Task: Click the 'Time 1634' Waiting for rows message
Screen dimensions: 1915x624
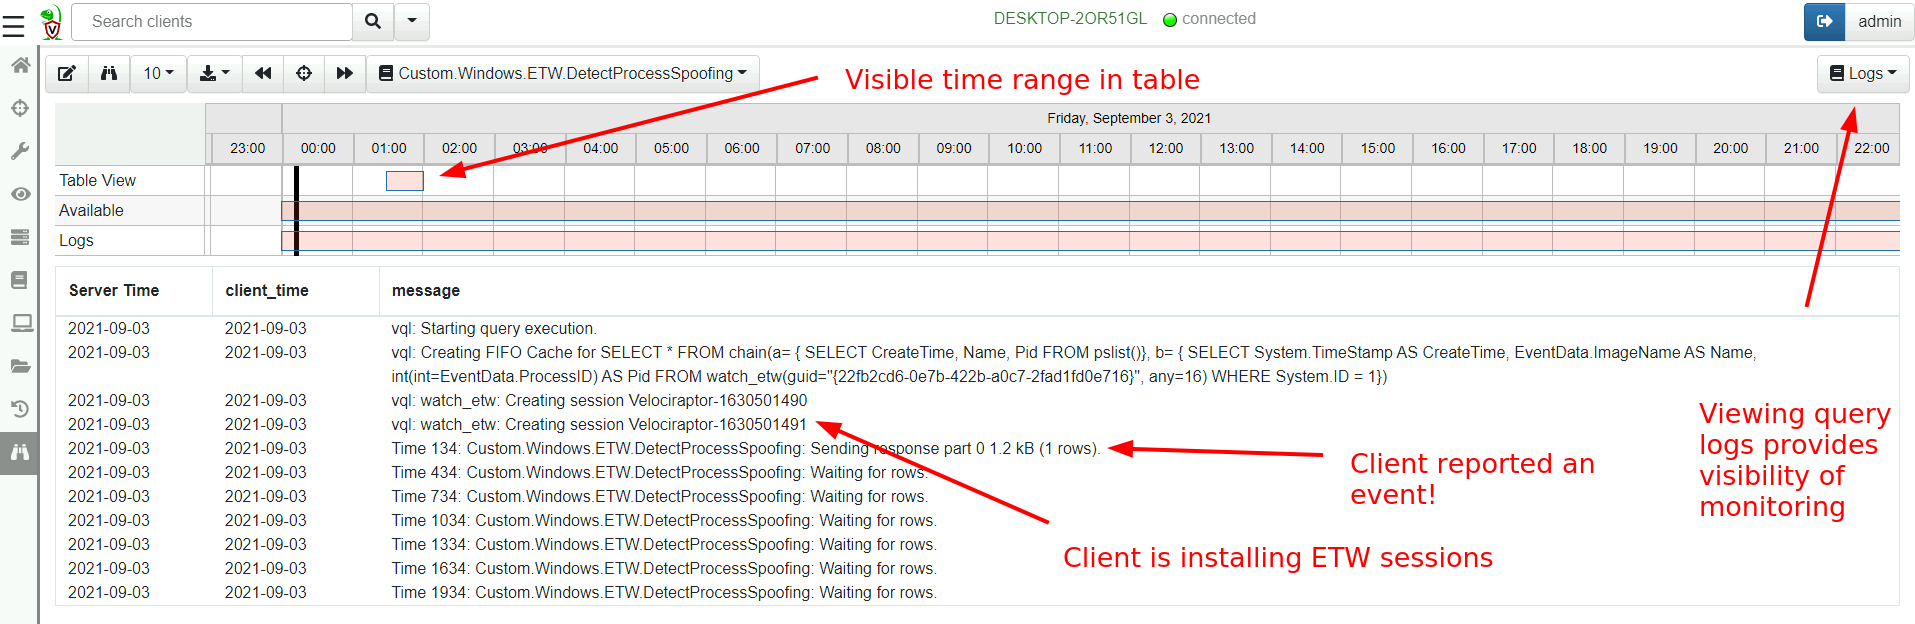Action: pyautogui.click(x=664, y=568)
